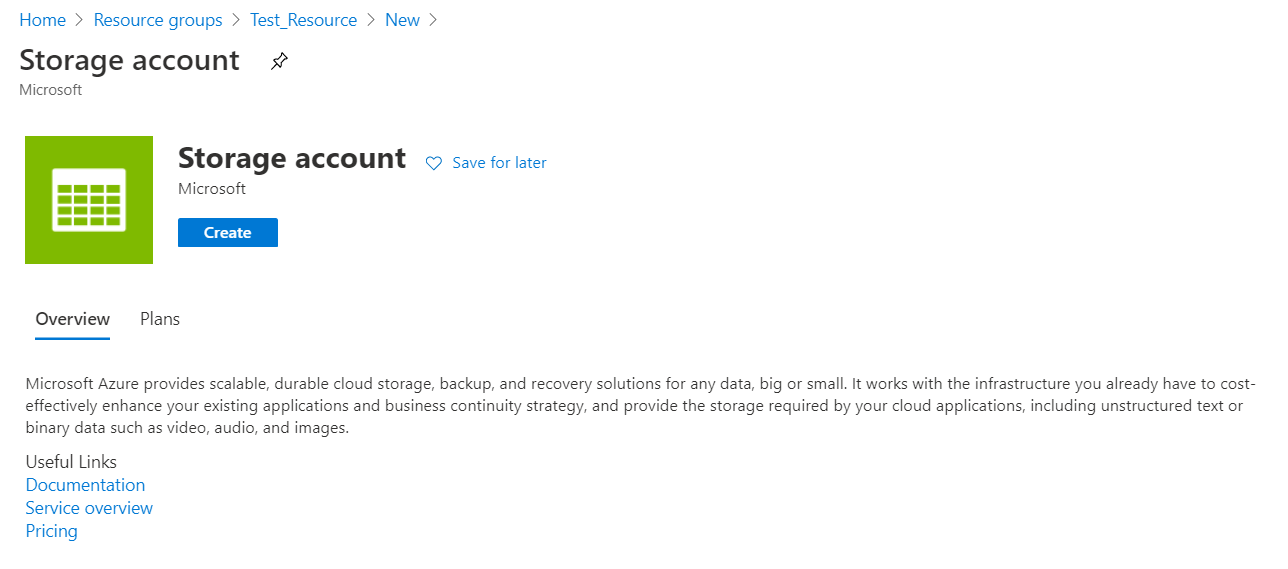Expand the chevron after the New breadcrumb
Viewport: 1288px width, 569px height.
pyautogui.click(x=433, y=20)
